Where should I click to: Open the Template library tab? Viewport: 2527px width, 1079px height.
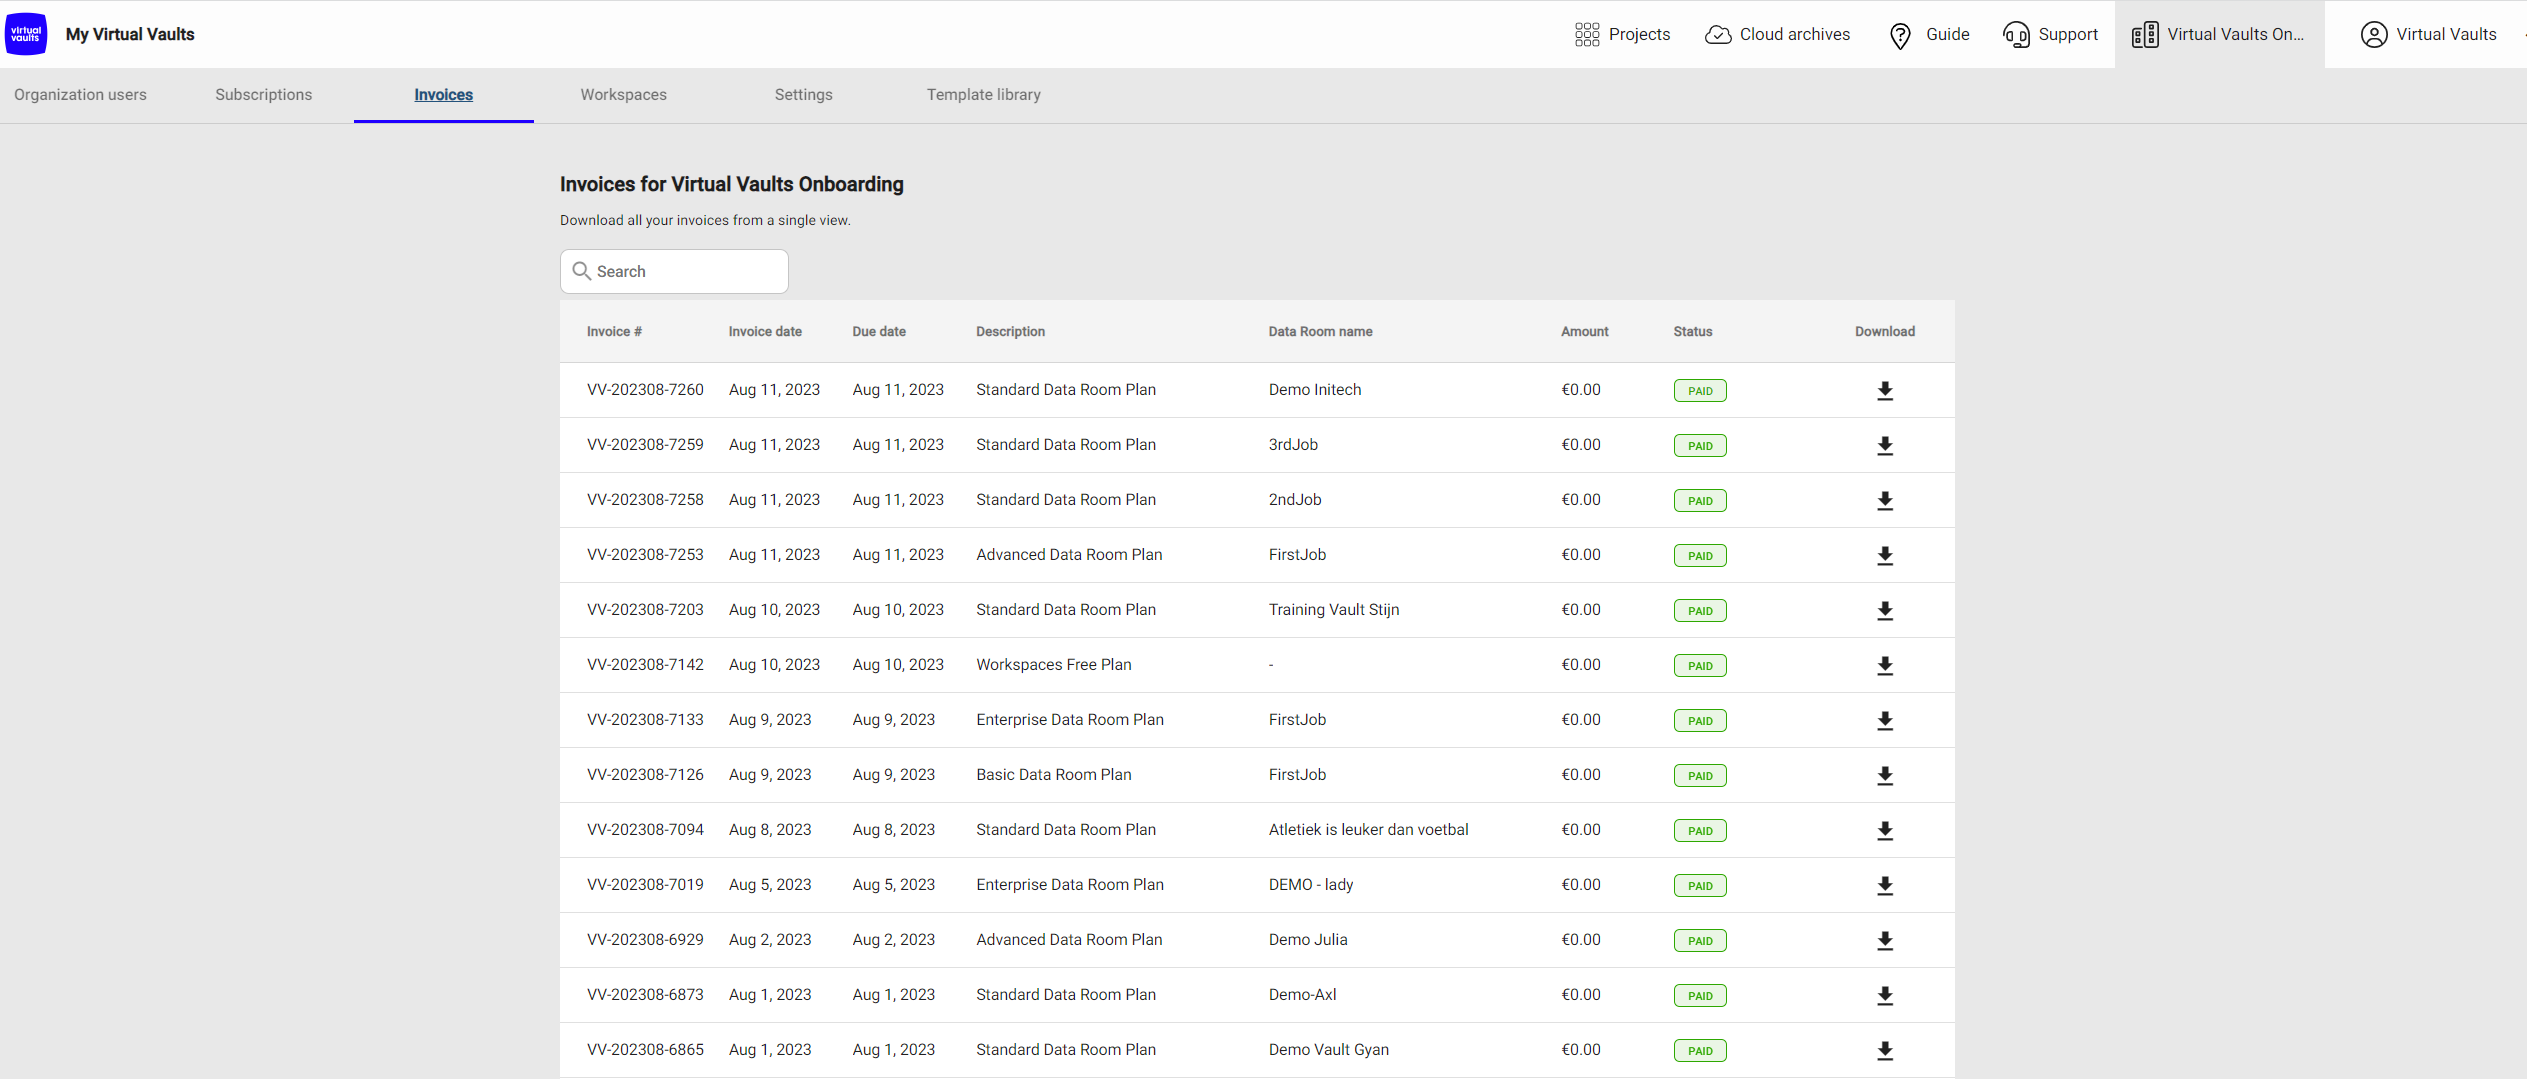(984, 95)
